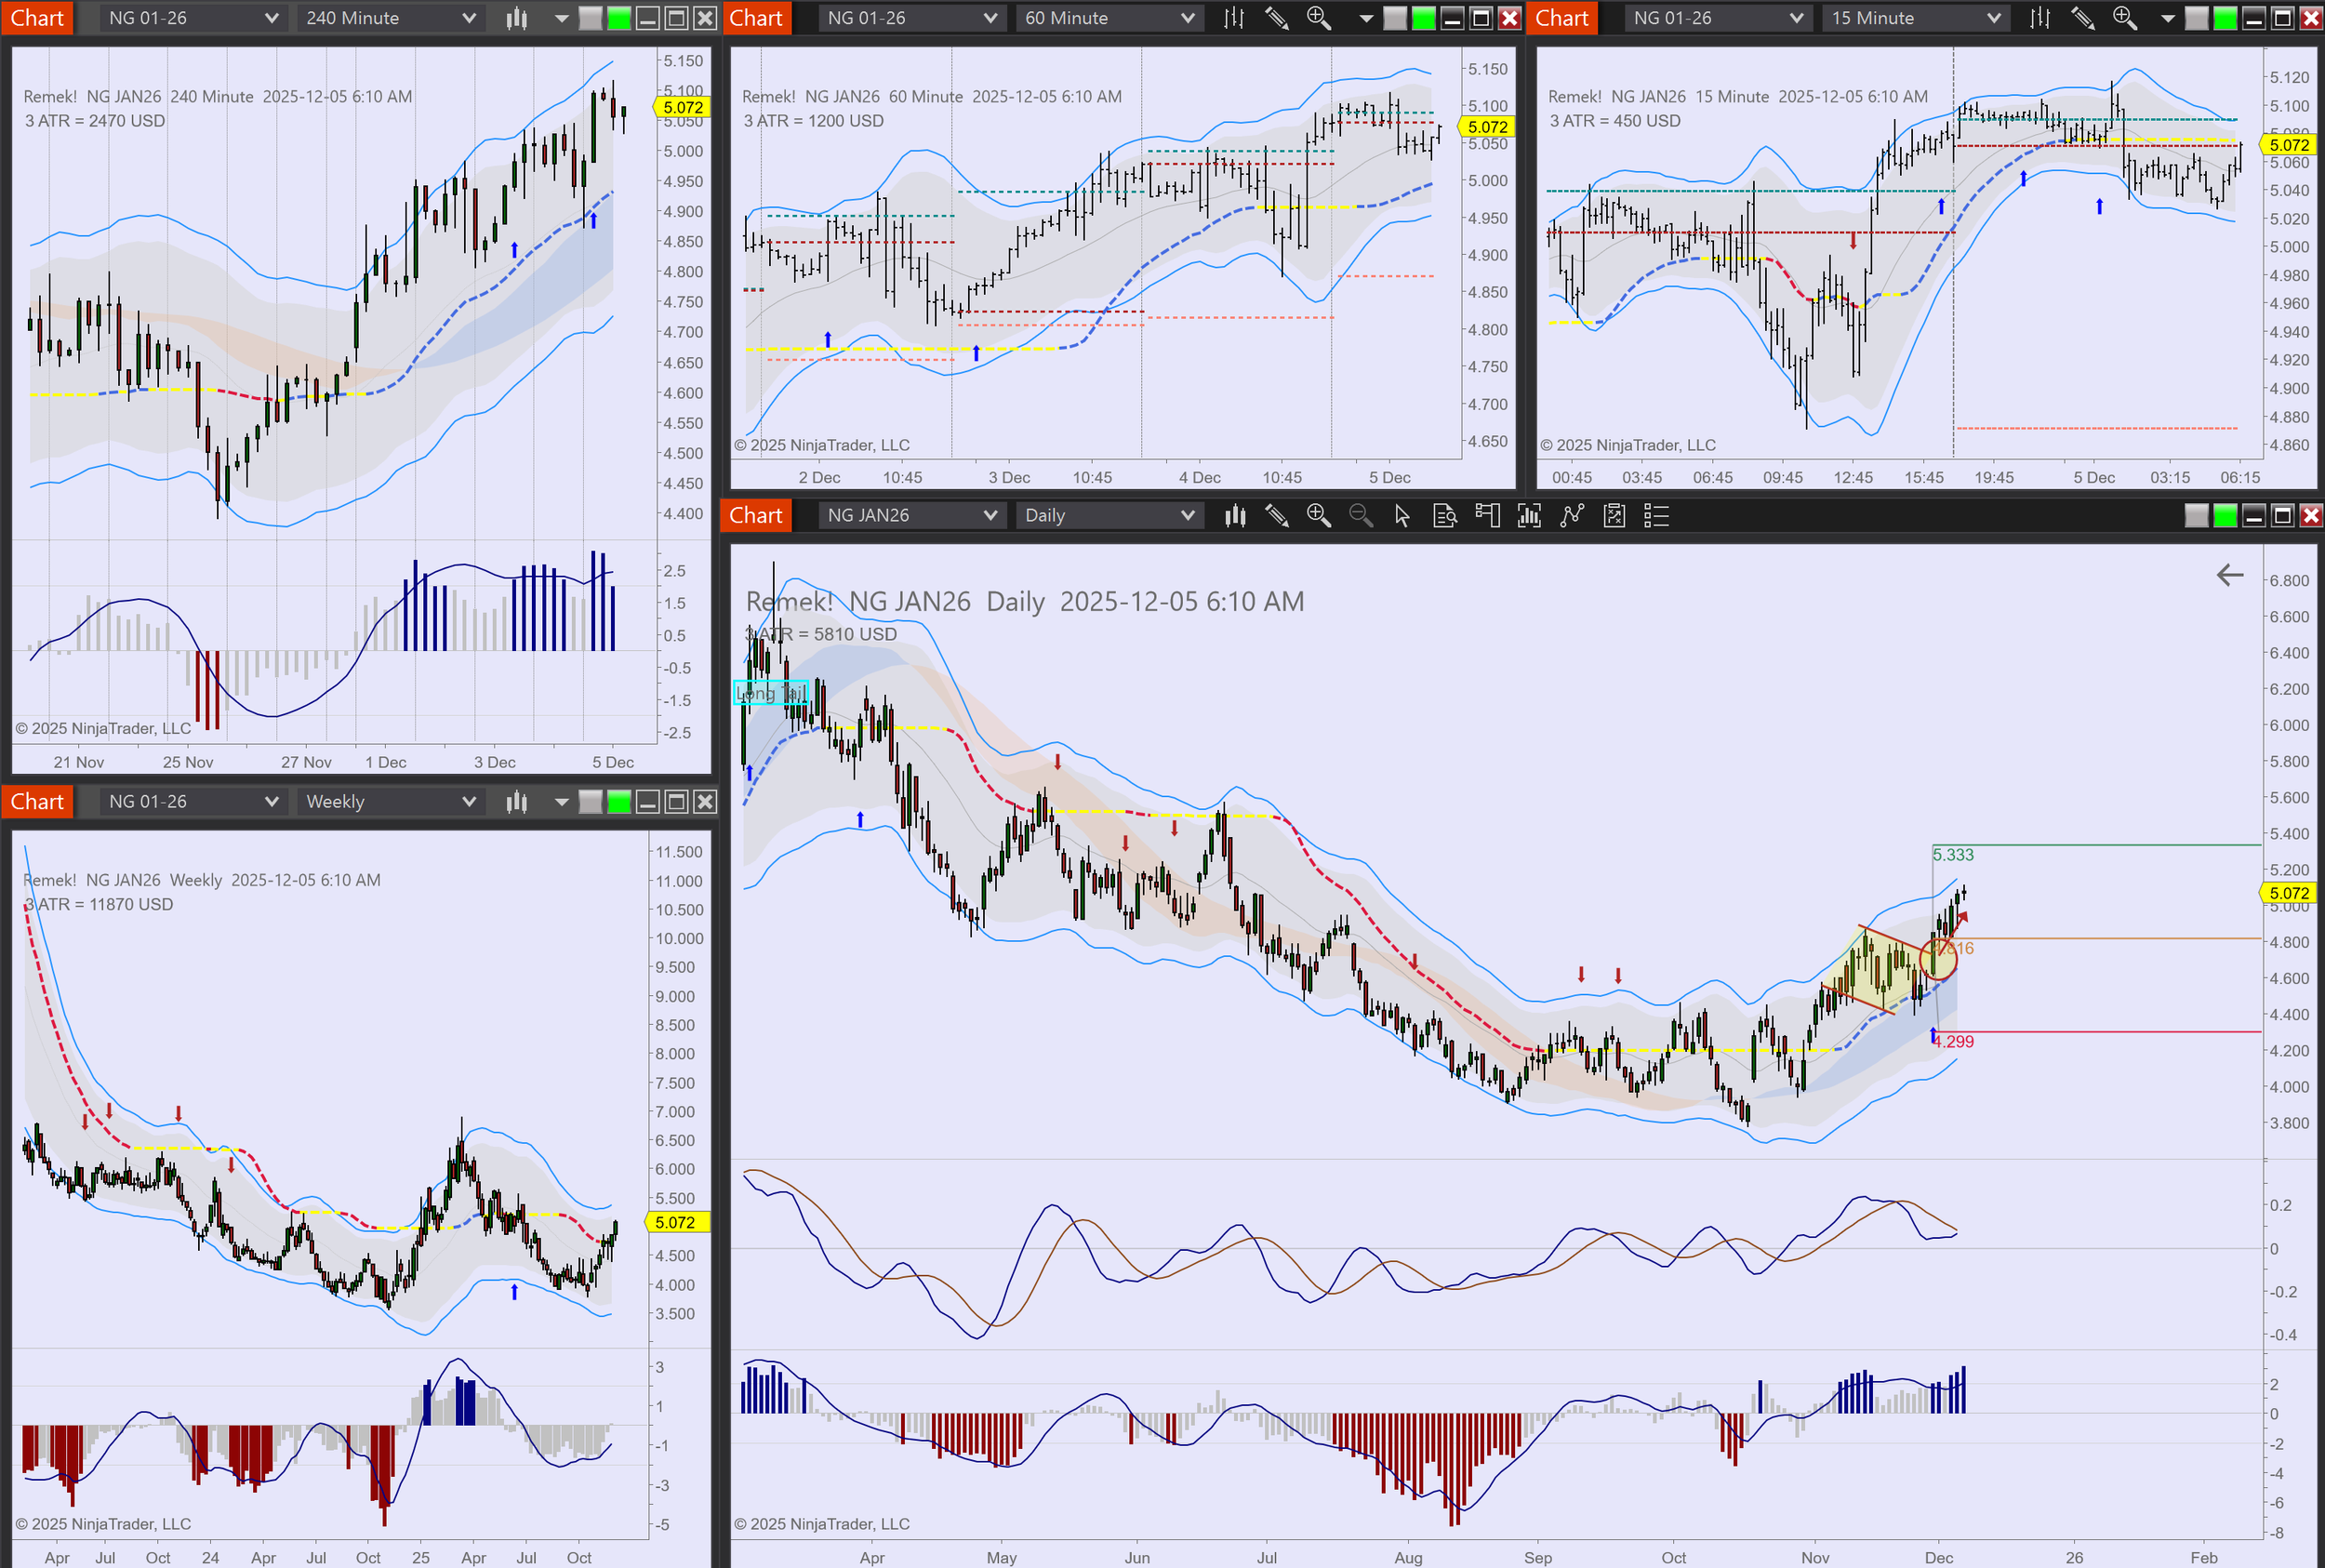Open bar type icon in 60 Minute chart
2325x1568 pixels.
pos(1234,18)
